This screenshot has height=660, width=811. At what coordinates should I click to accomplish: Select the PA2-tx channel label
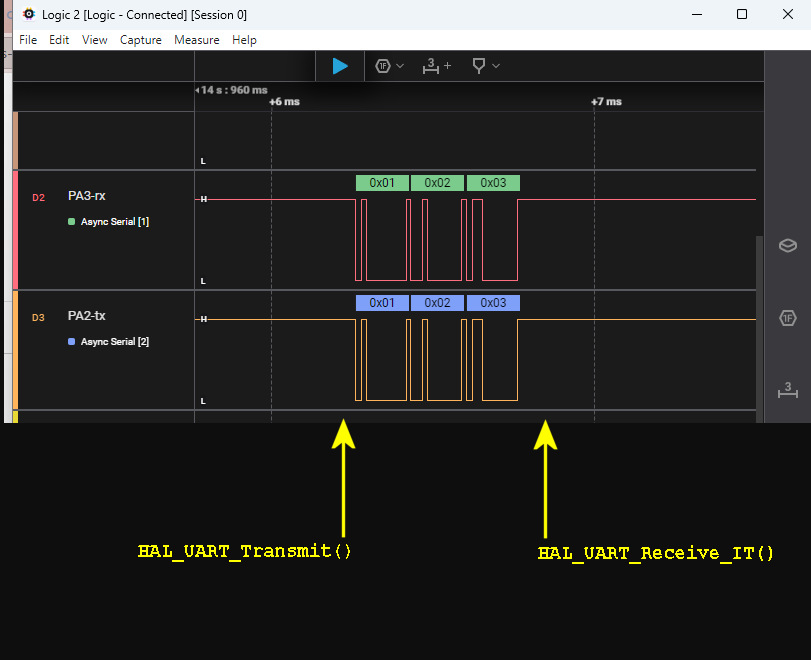87,316
